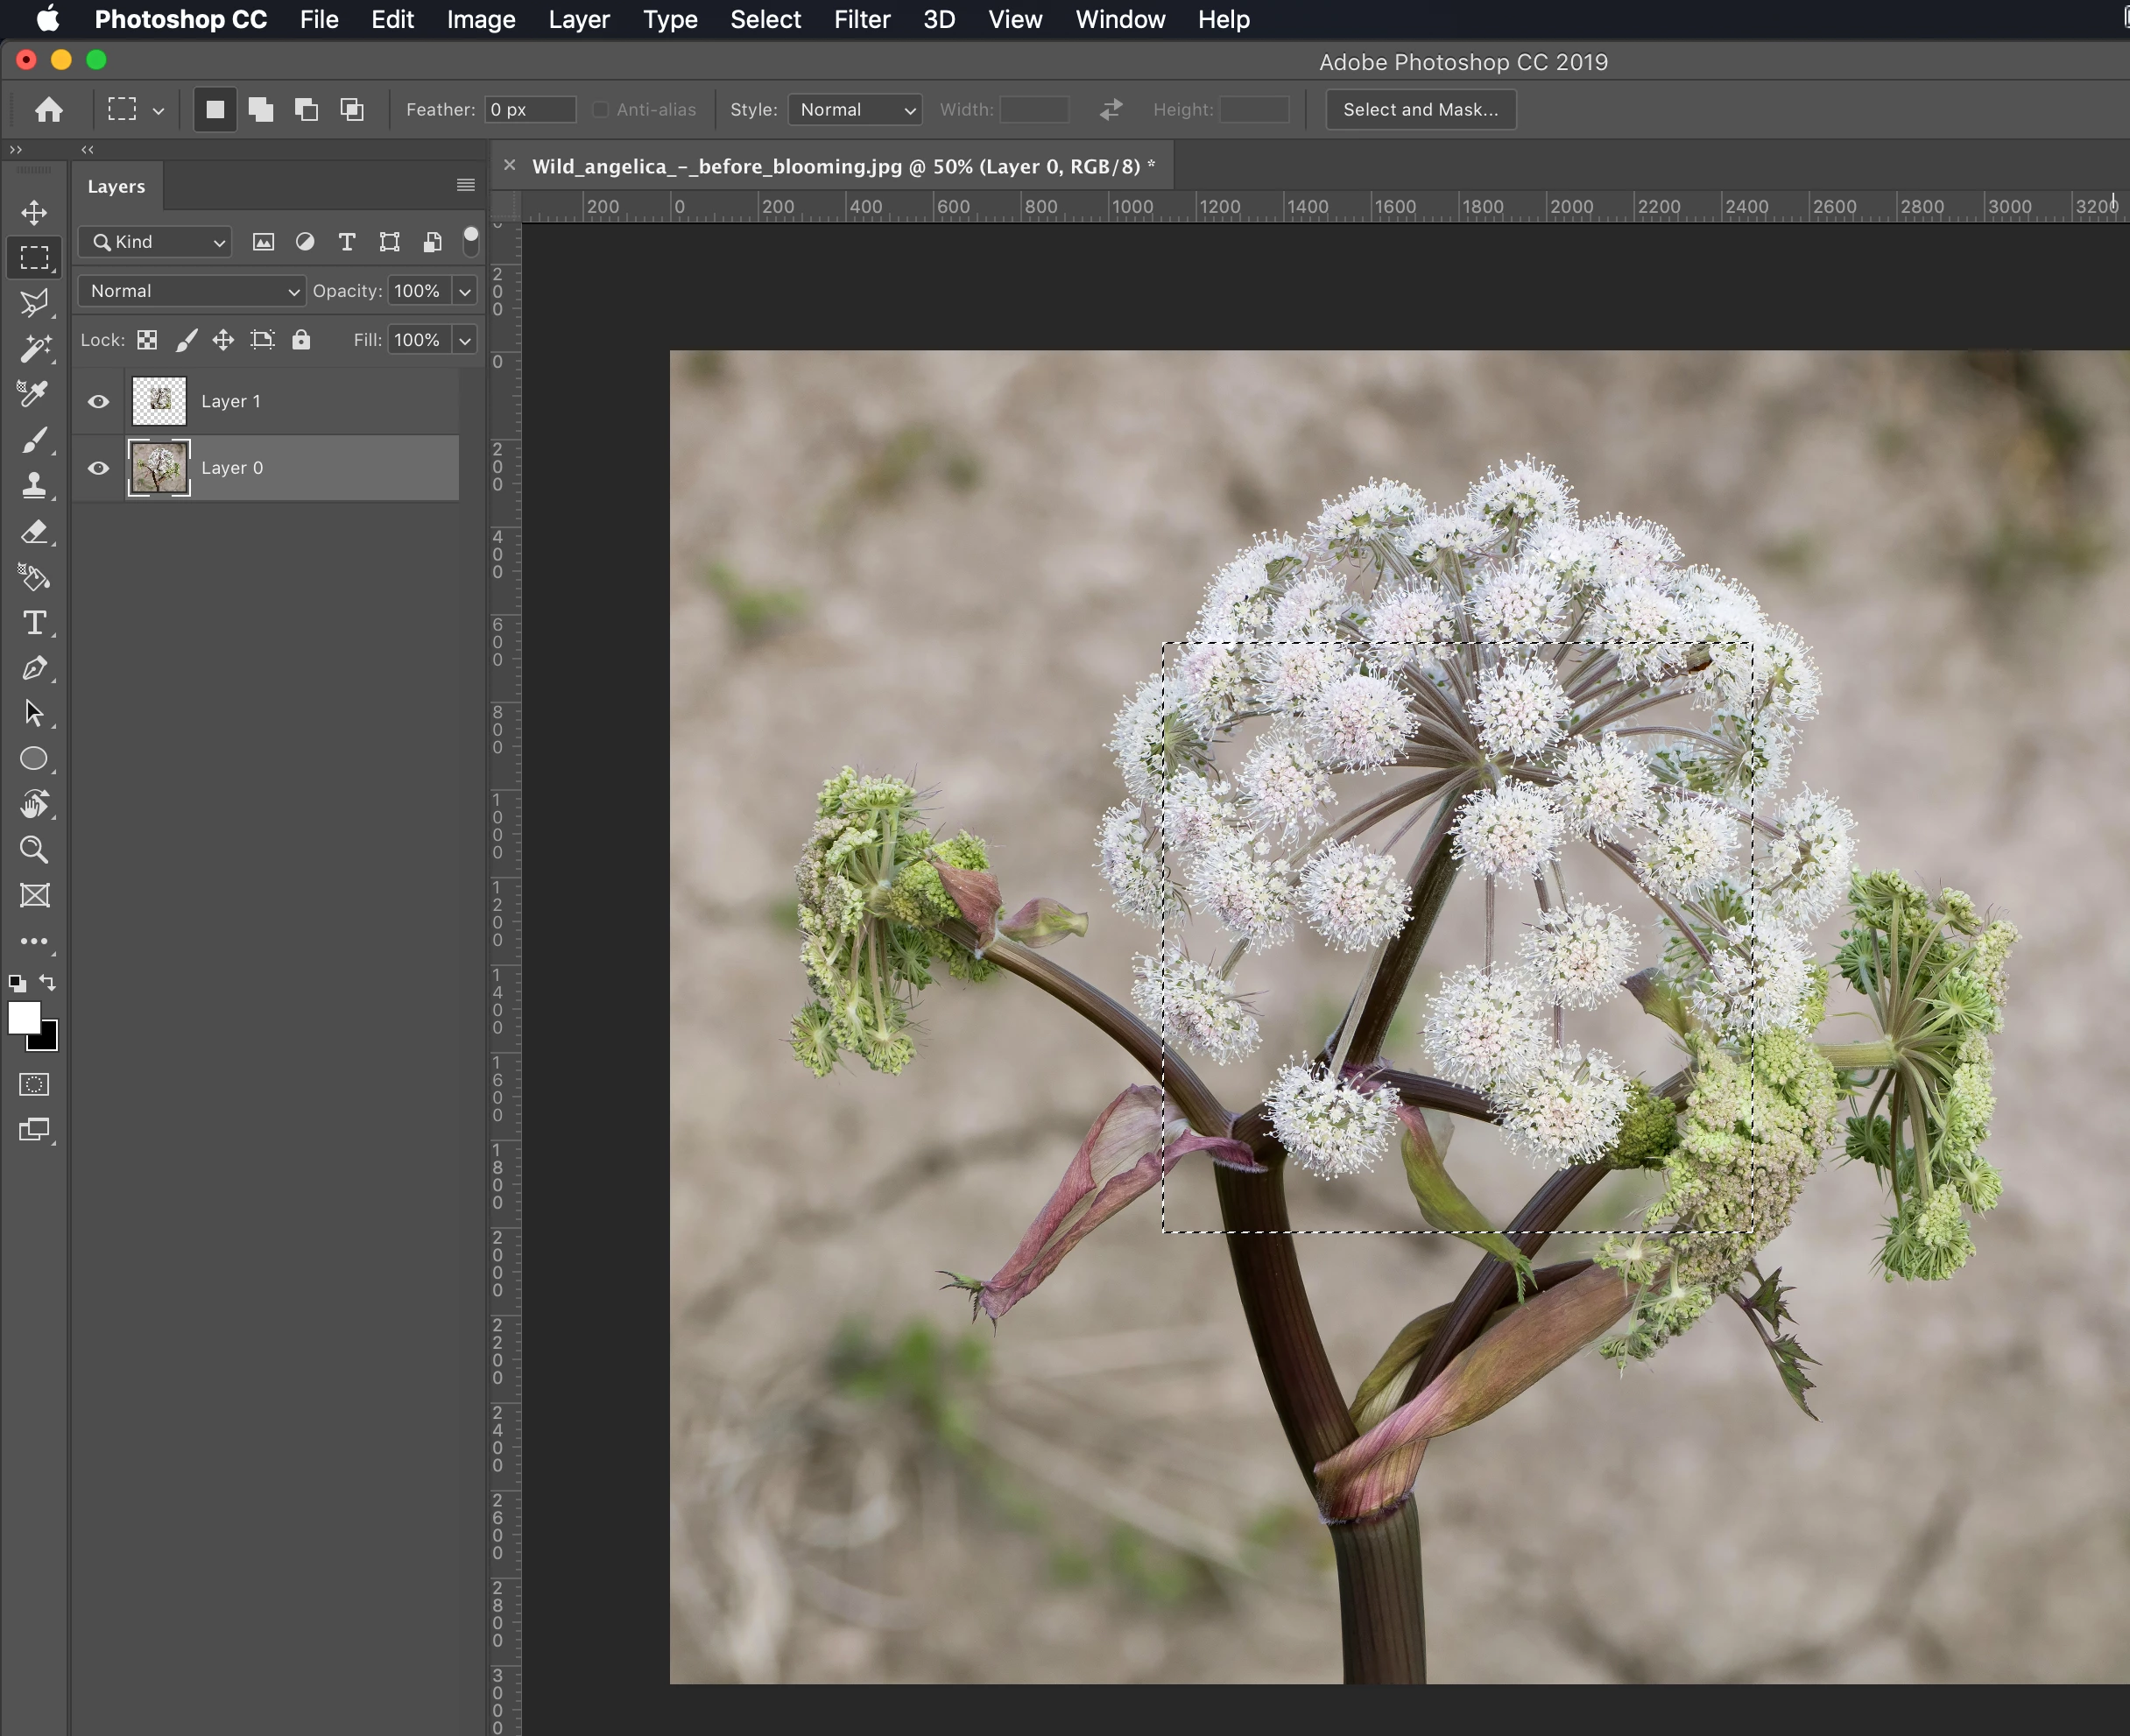Click the Select and Mask button
The image size is (2130, 1736).
click(1420, 109)
